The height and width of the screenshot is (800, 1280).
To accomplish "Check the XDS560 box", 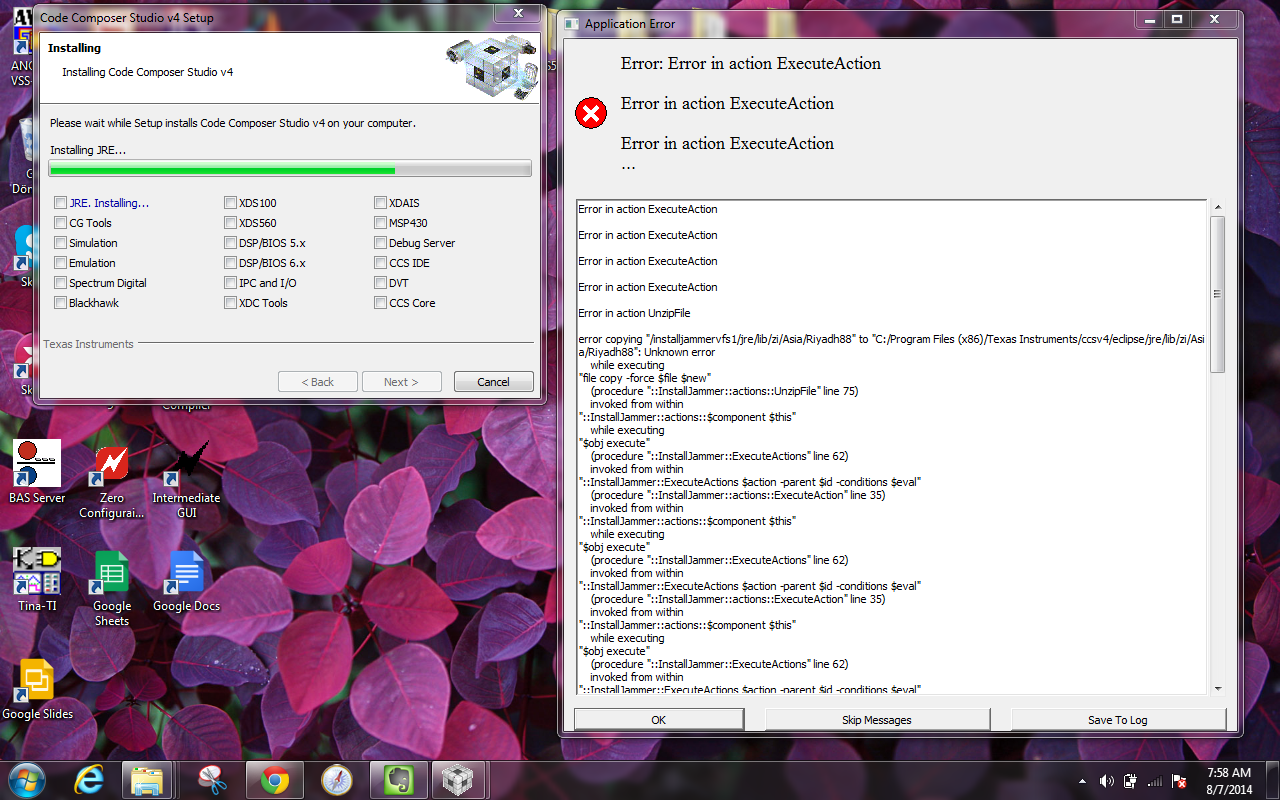I will pos(231,223).
